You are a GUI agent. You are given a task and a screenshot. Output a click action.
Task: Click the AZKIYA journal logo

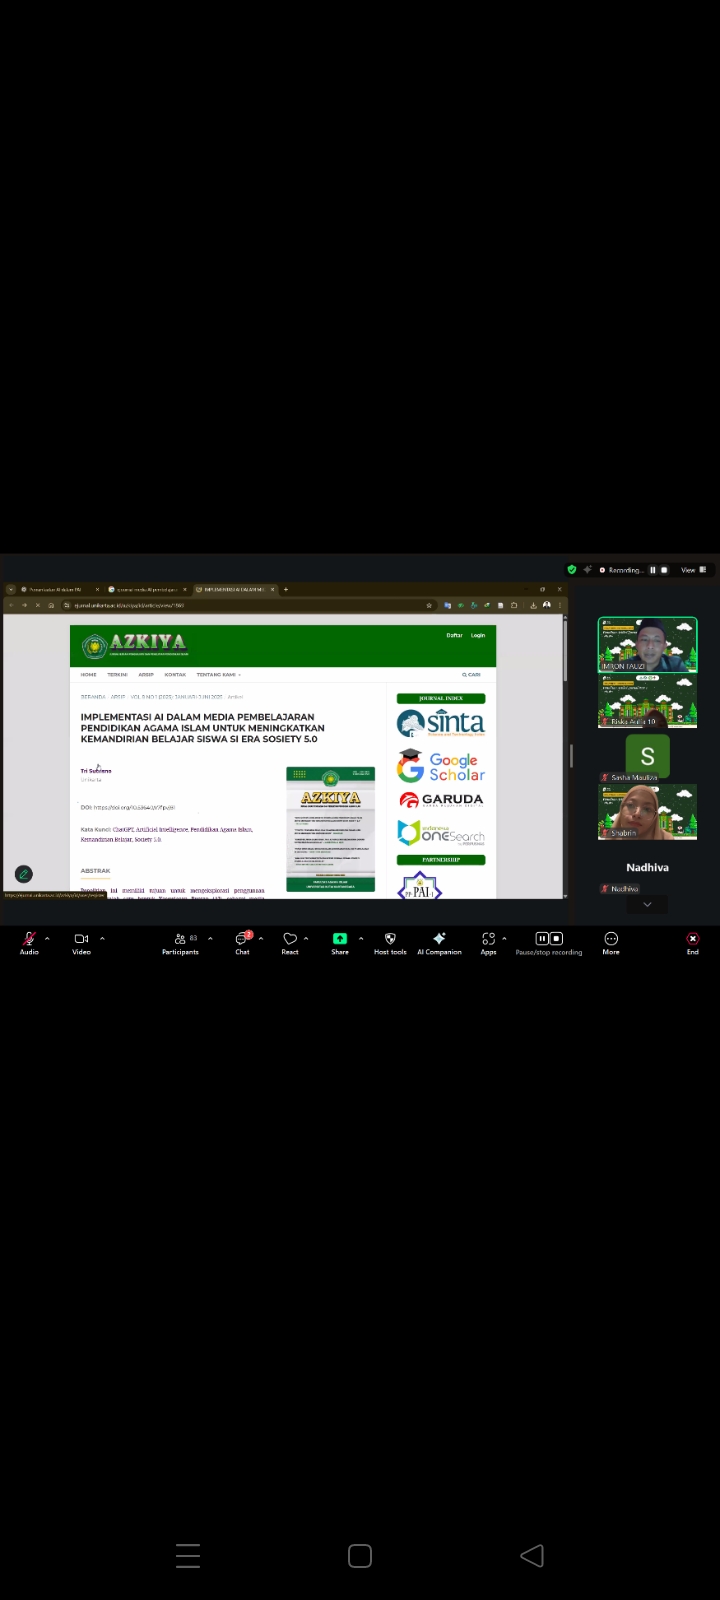(135, 645)
